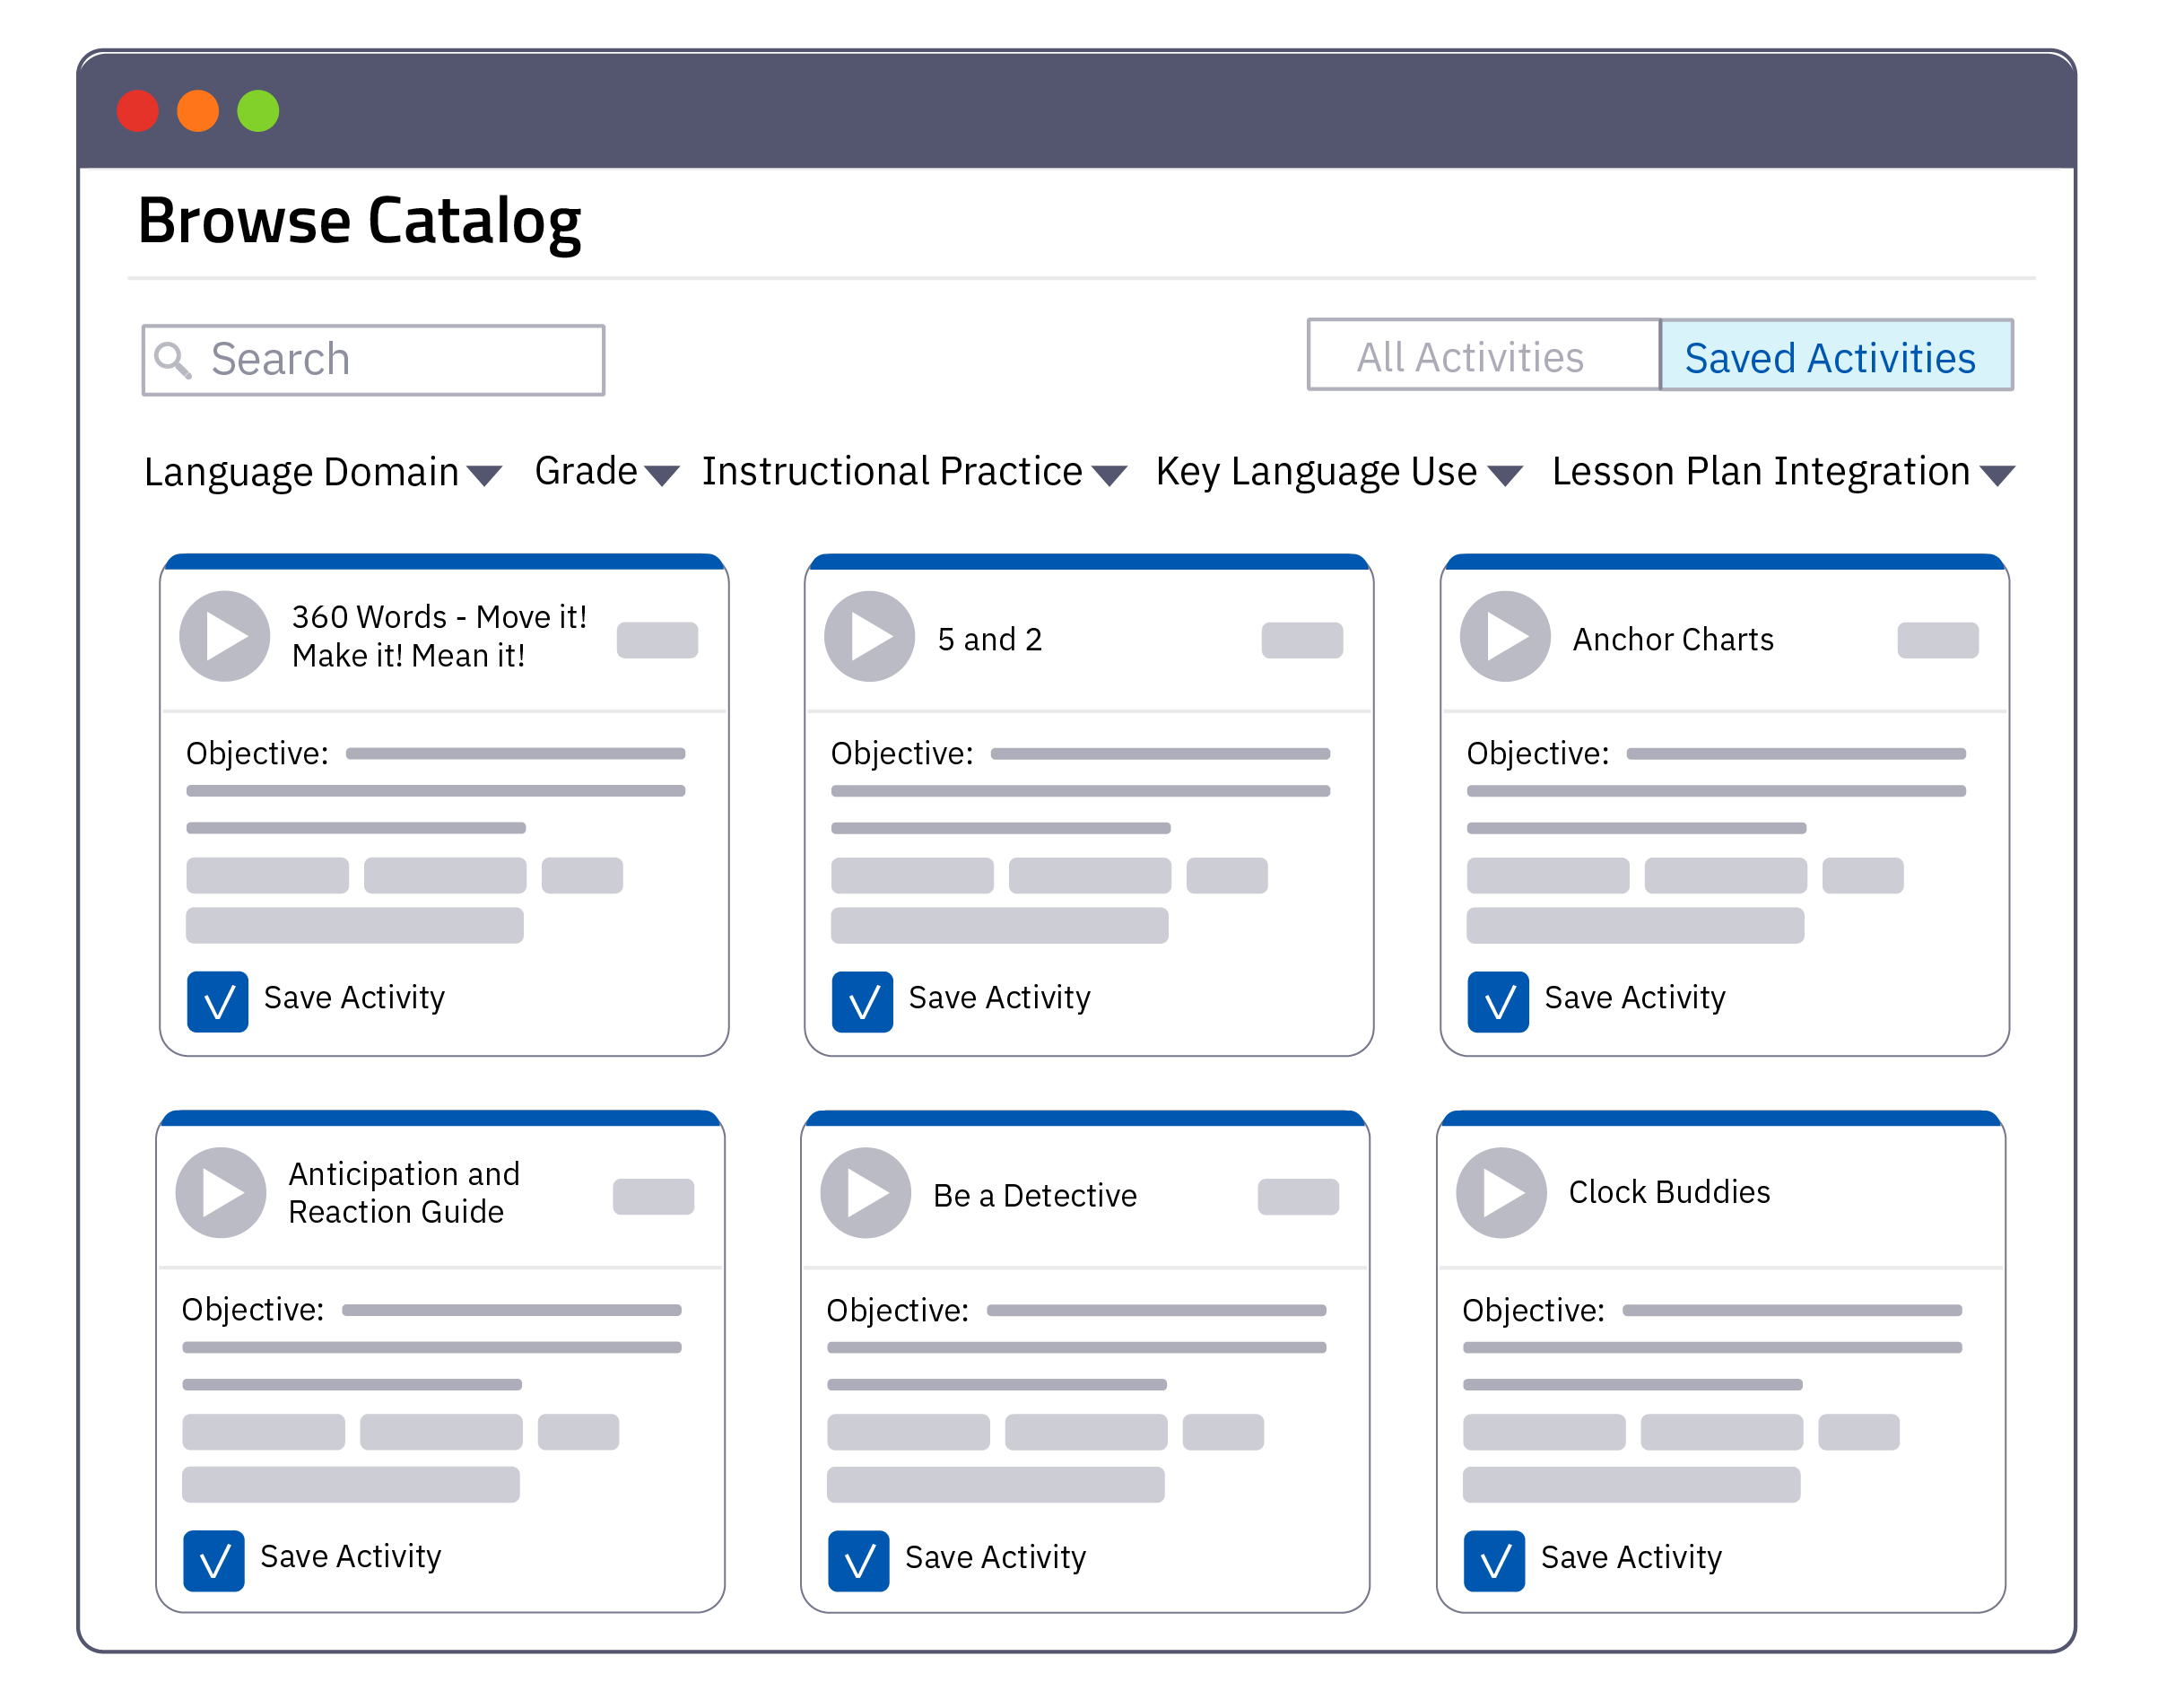Click the green window button in title bar
This screenshot has height=1682, width=2184.
(x=258, y=111)
